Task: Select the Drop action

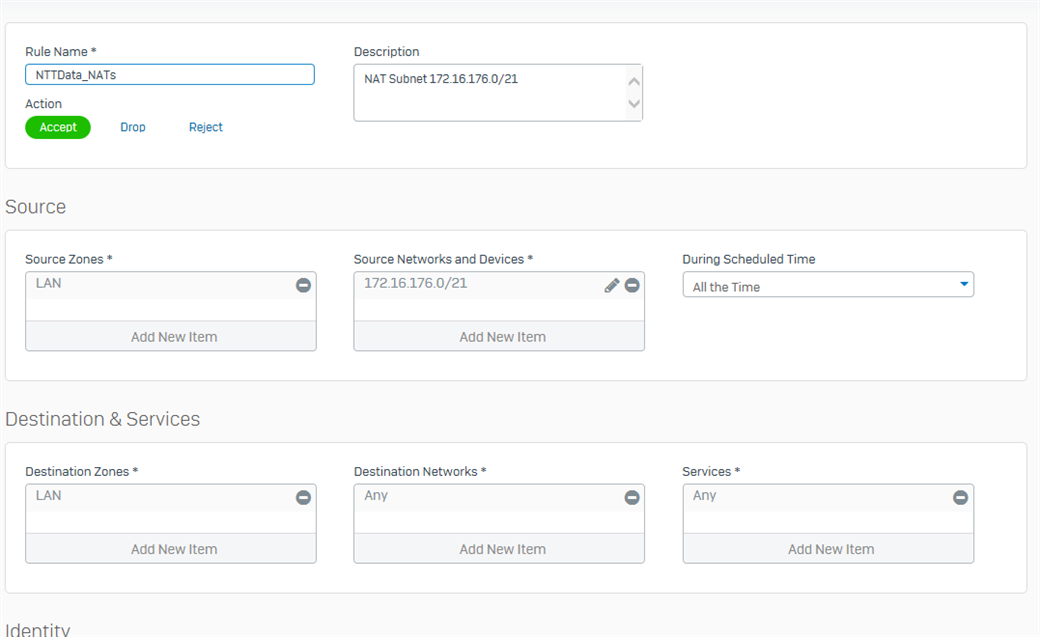Action: pos(133,127)
